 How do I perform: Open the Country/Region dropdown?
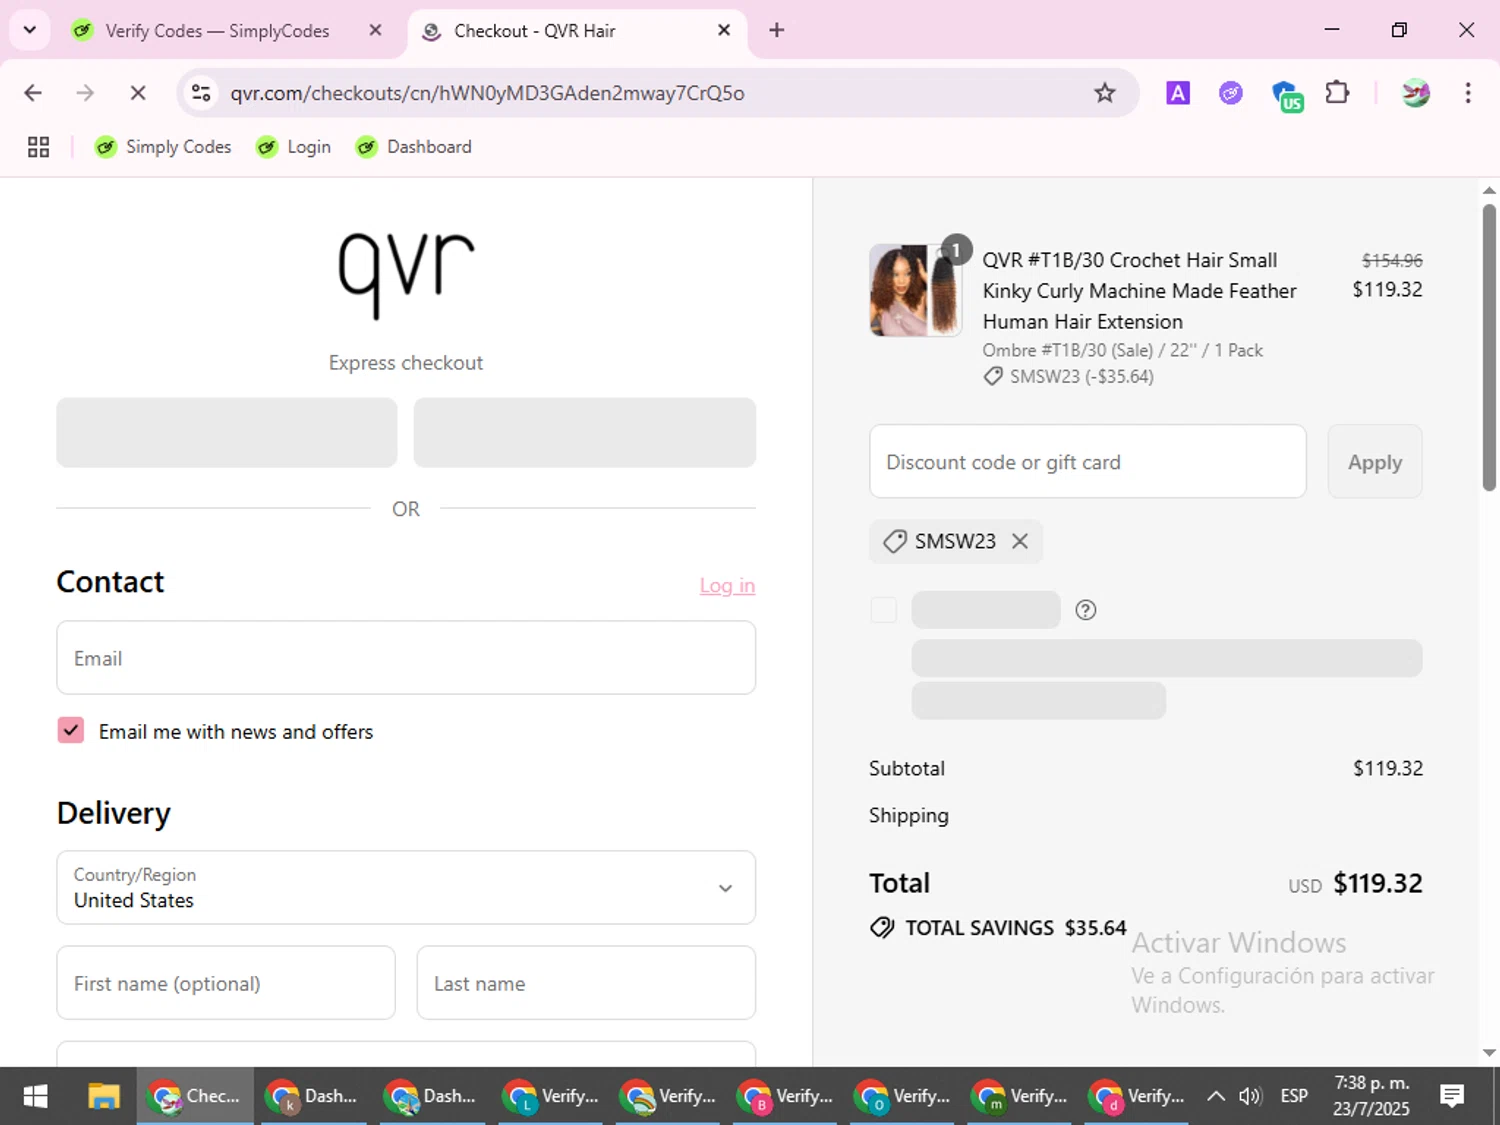406,888
